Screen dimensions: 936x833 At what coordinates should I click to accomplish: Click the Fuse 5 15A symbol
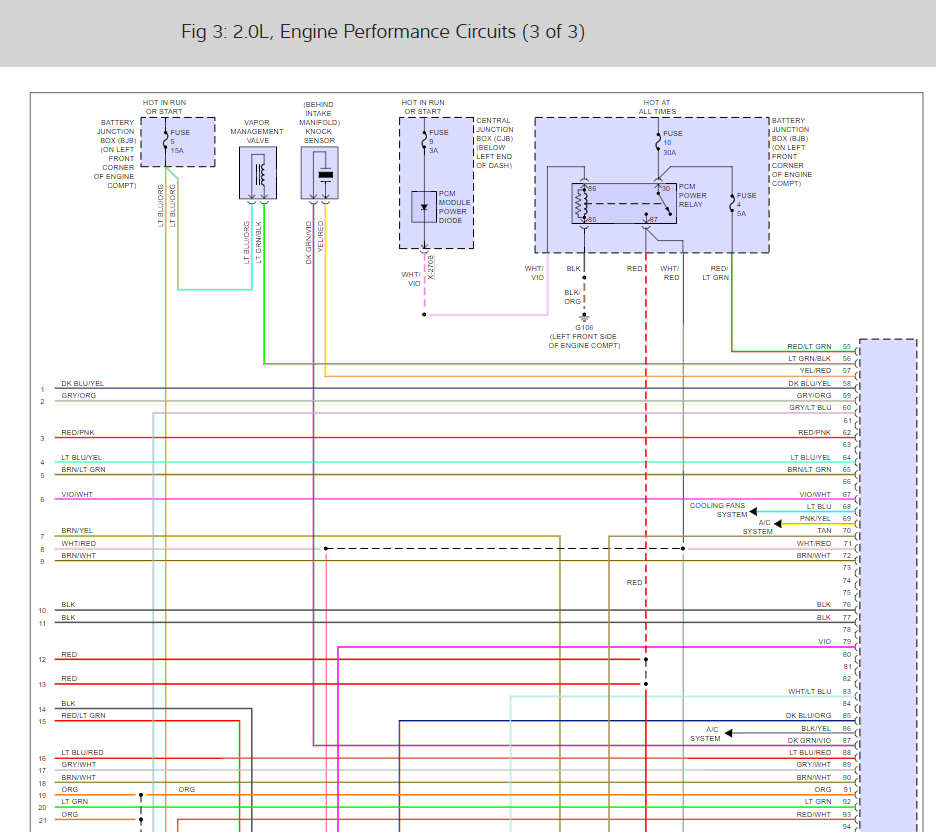point(165,141)
